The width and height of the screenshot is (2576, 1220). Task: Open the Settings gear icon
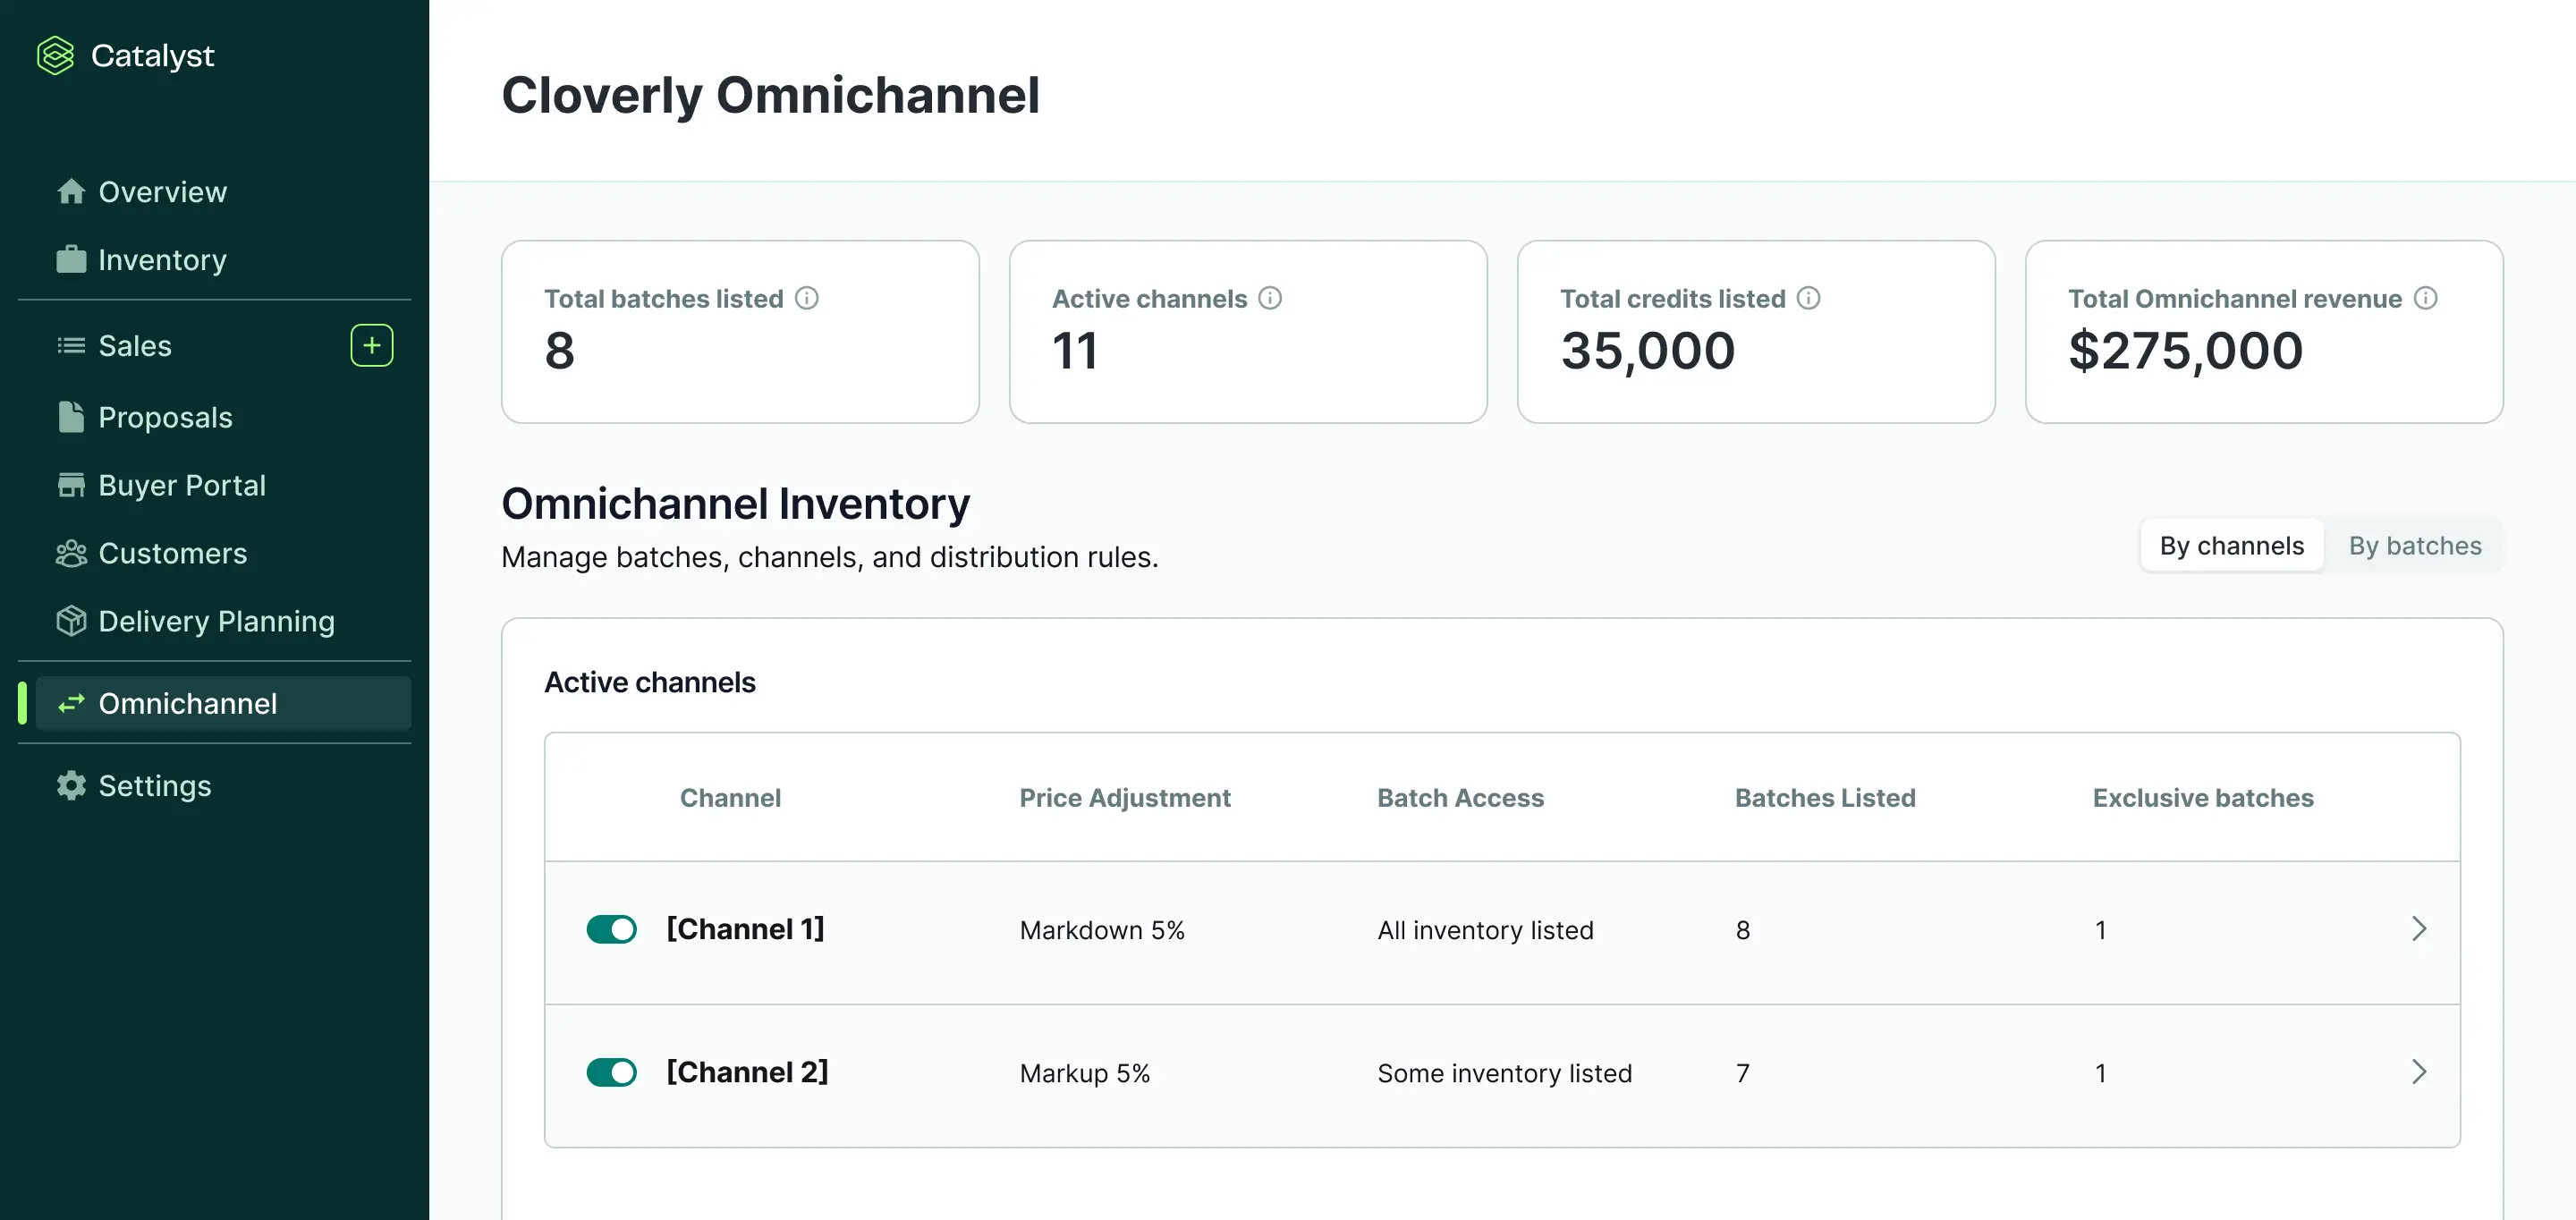pos(71,786)
